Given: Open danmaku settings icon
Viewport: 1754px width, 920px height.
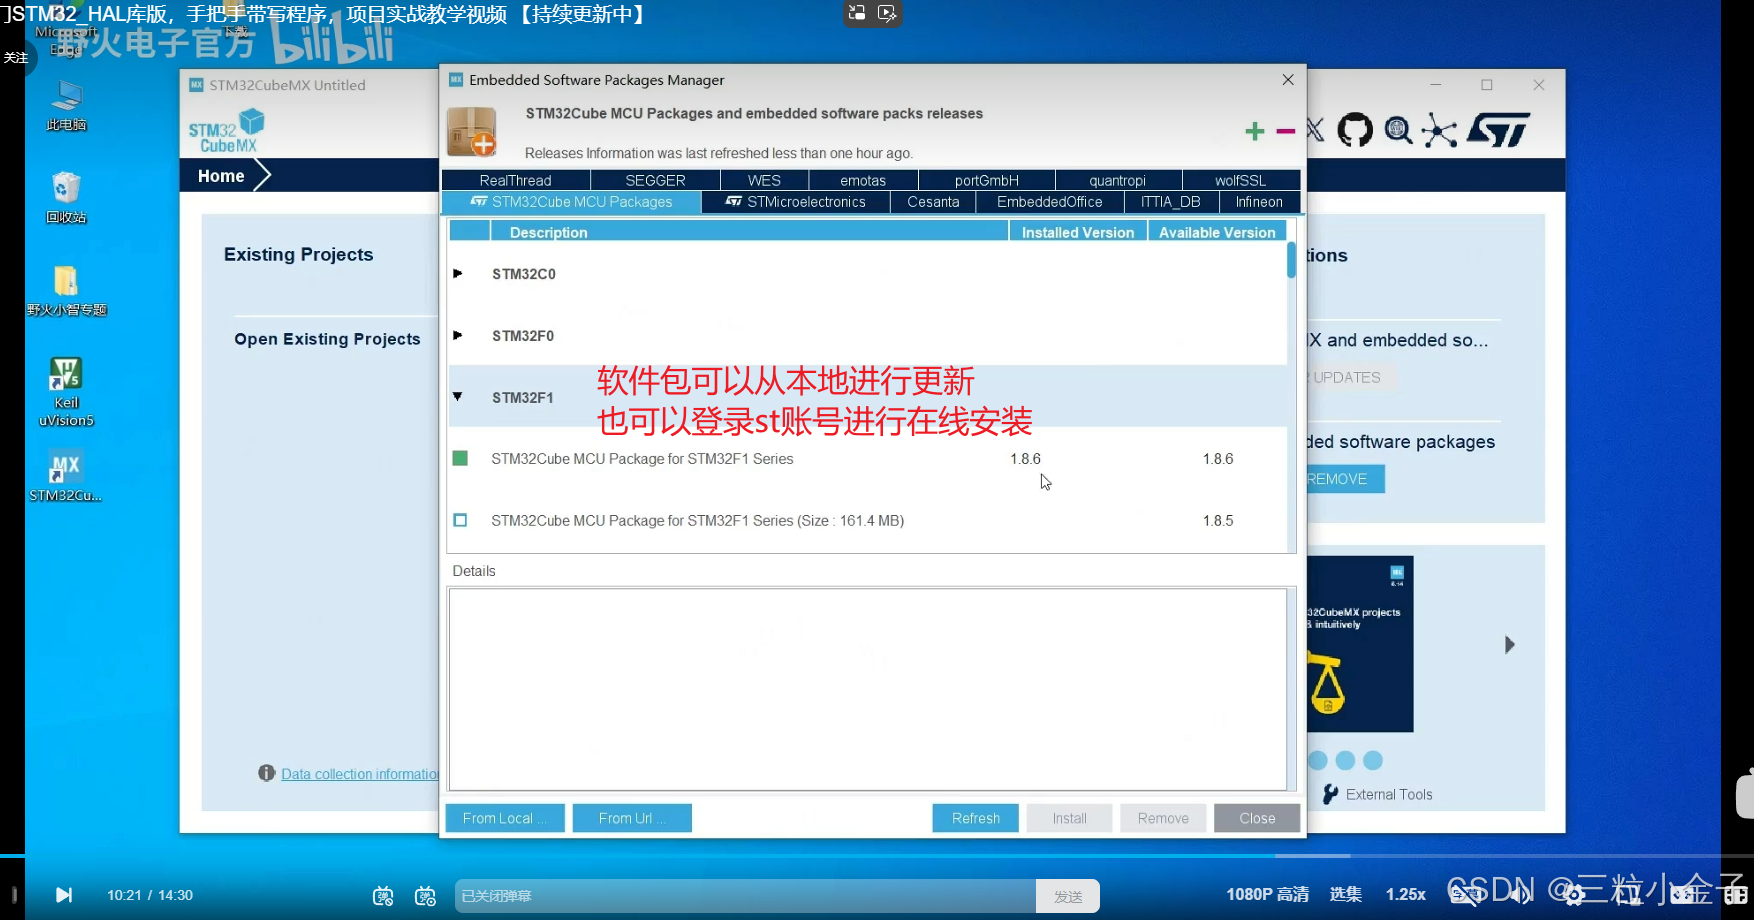Looking at the screenshot, I should click(425, 896).
